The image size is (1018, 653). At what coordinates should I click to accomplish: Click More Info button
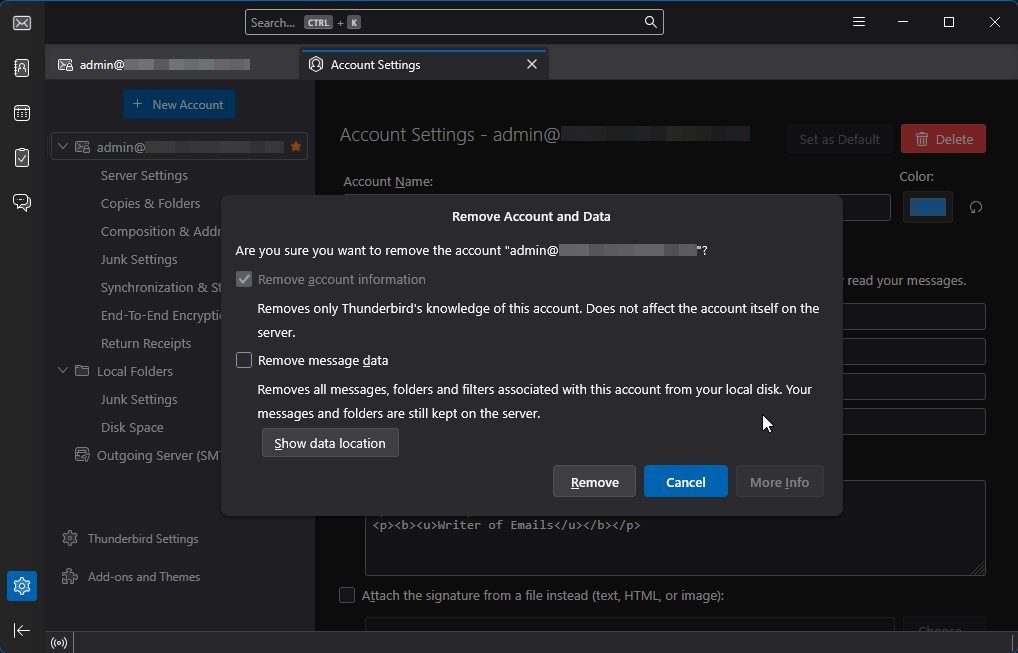tap(780, 482)
